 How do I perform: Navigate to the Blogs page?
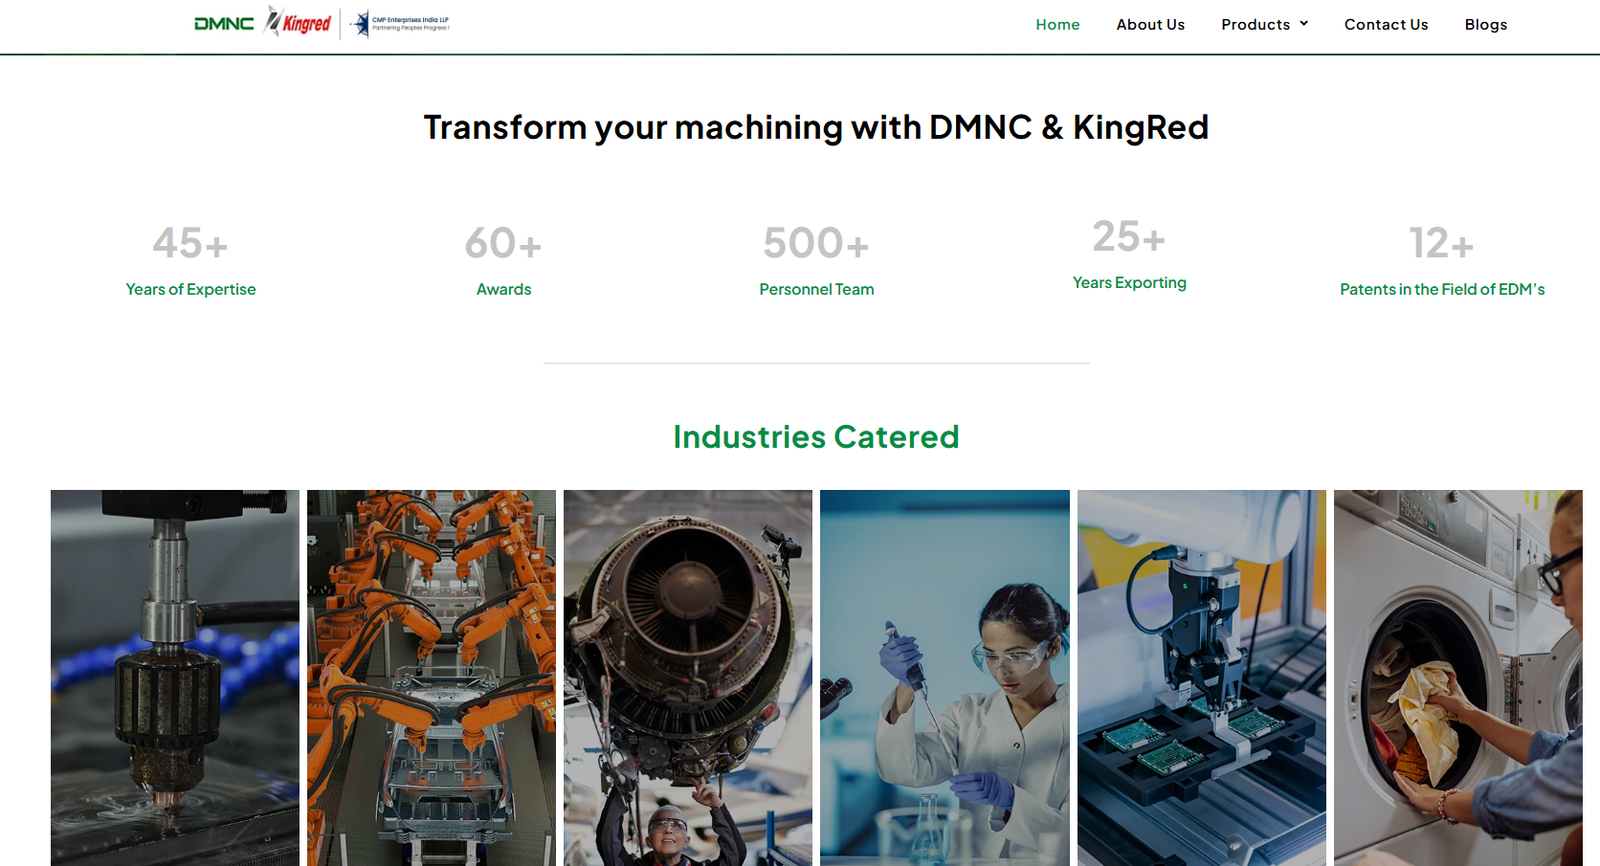coord(1485,25)
